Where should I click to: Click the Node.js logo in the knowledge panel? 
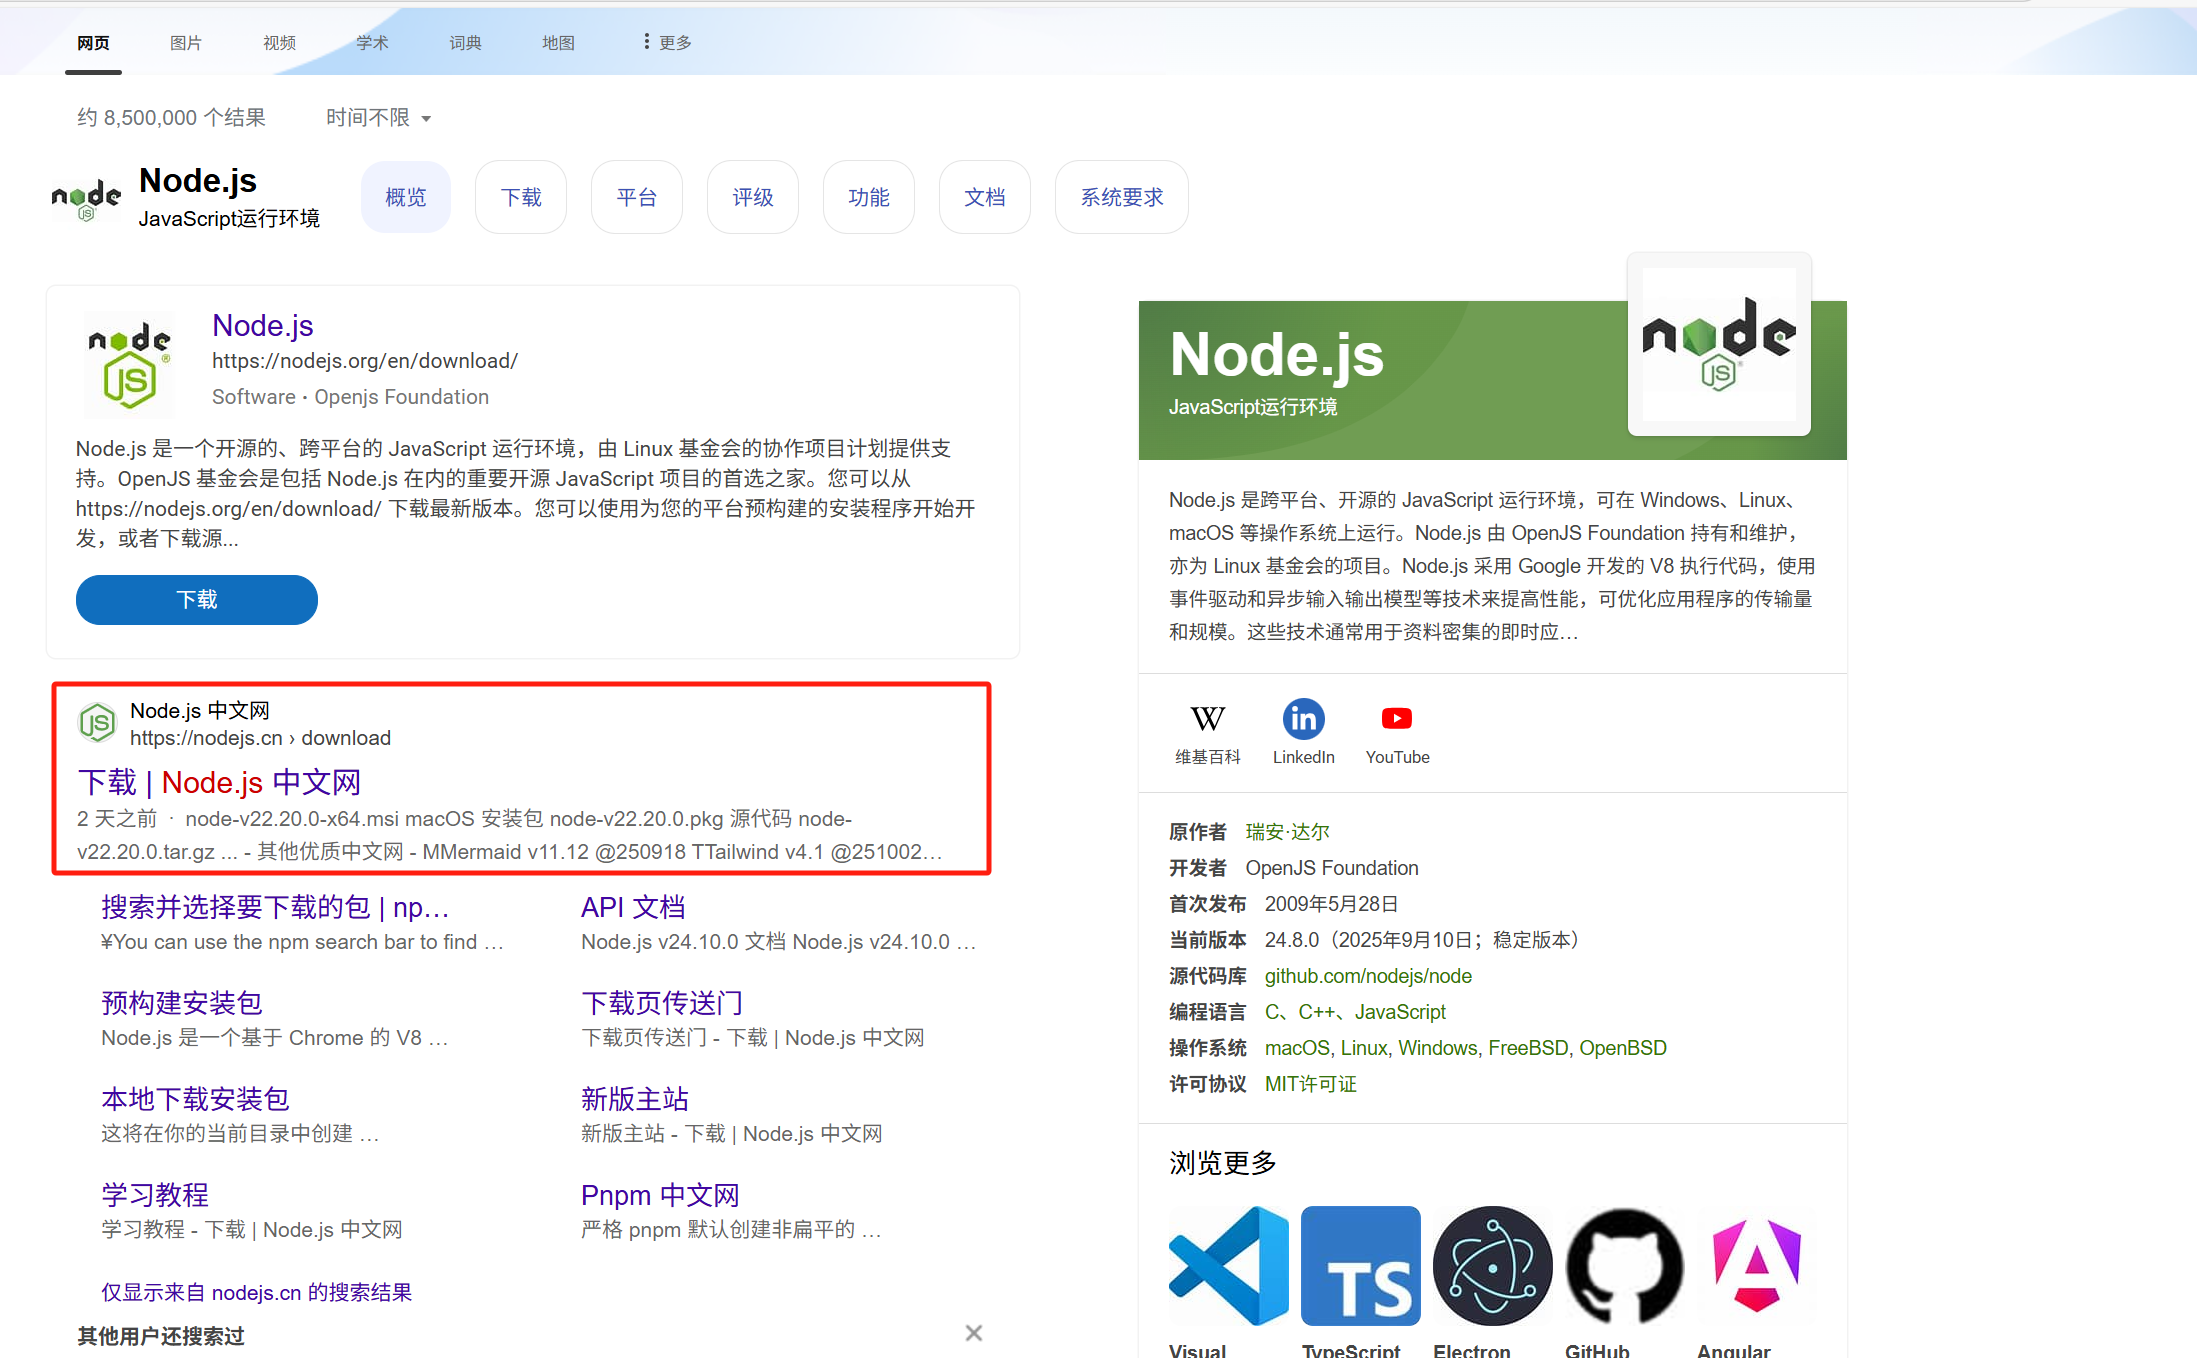point(1718,344)
